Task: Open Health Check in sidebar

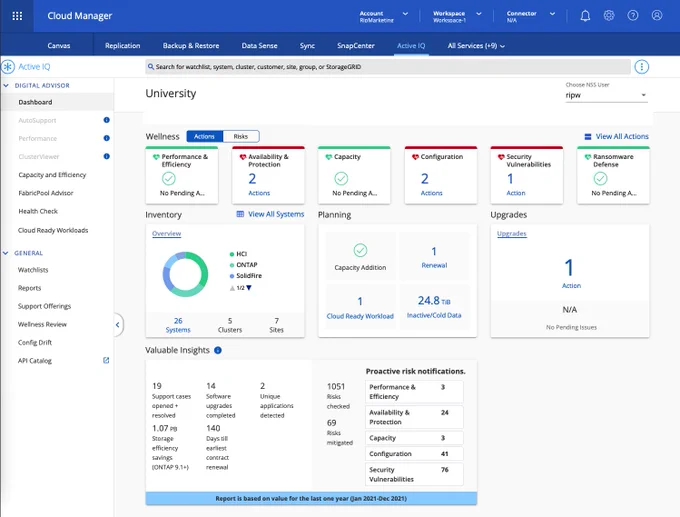Action: [38, 211]
